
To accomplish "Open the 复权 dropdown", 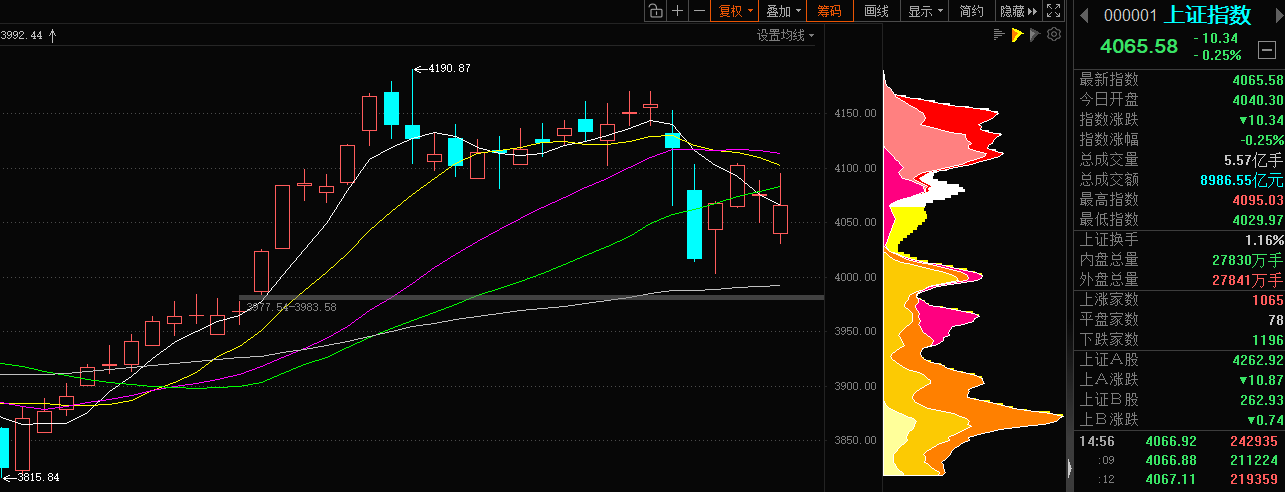I will pos(735,11).
